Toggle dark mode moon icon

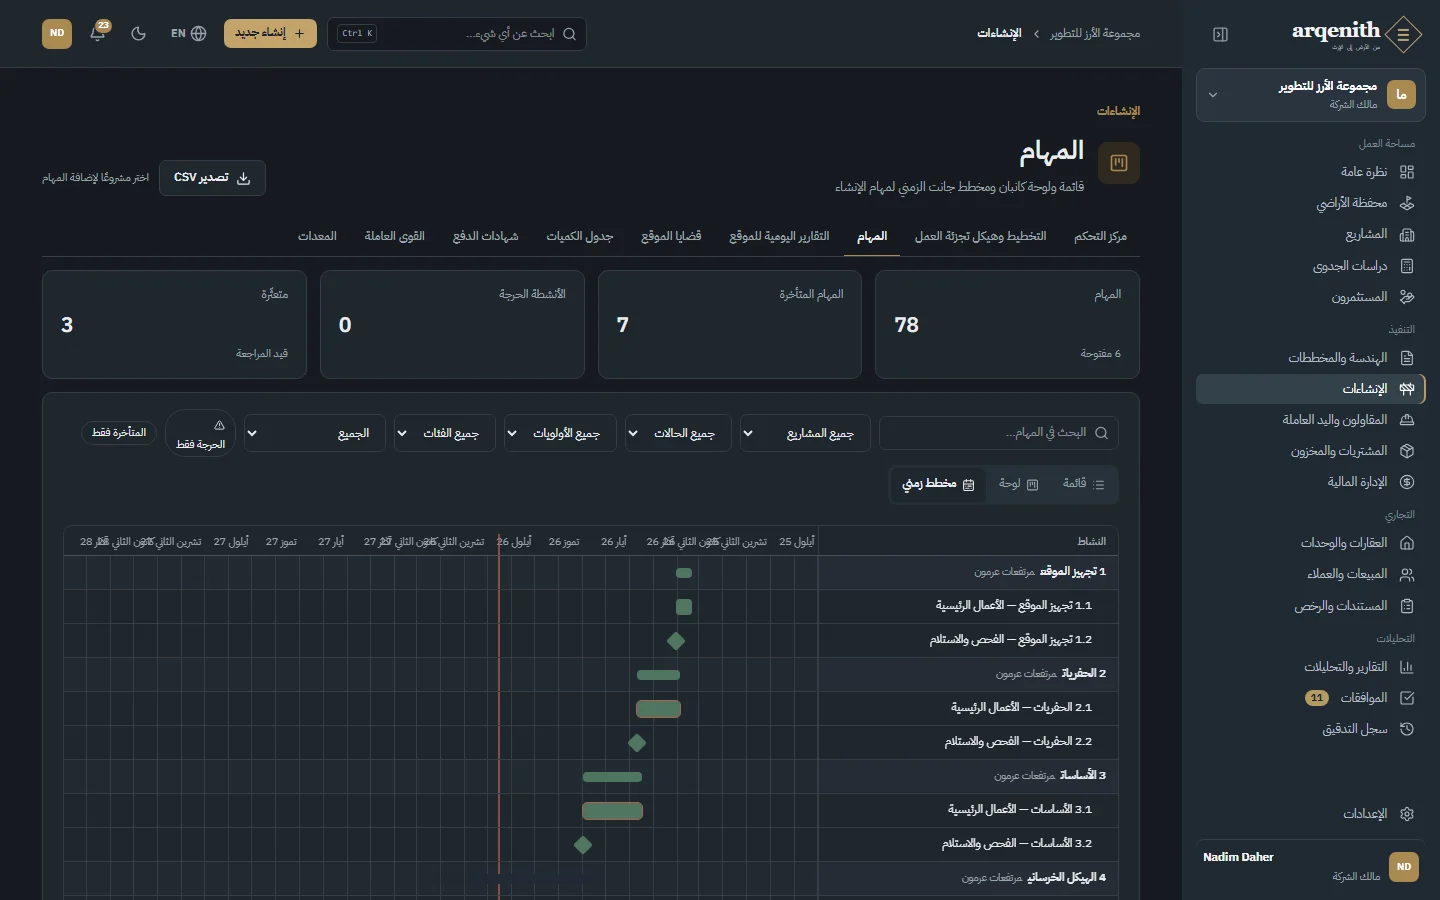(138, 33)
